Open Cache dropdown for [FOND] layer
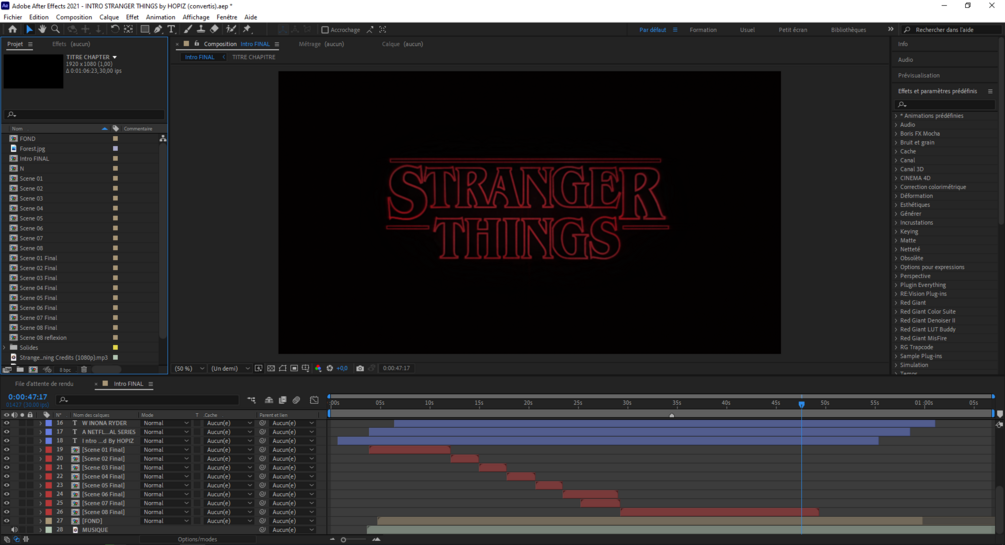Viewport: 1005px width, 545px height. 229,521
